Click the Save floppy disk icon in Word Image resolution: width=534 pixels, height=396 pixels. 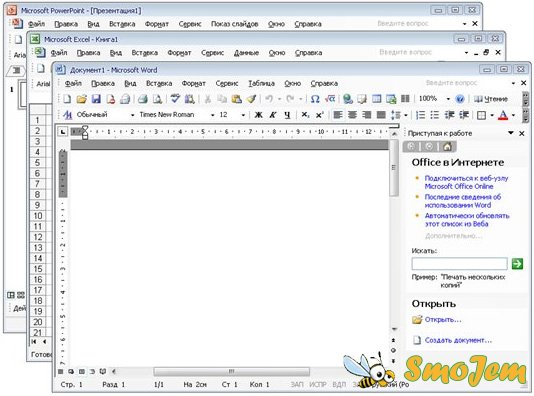(96, 99)
